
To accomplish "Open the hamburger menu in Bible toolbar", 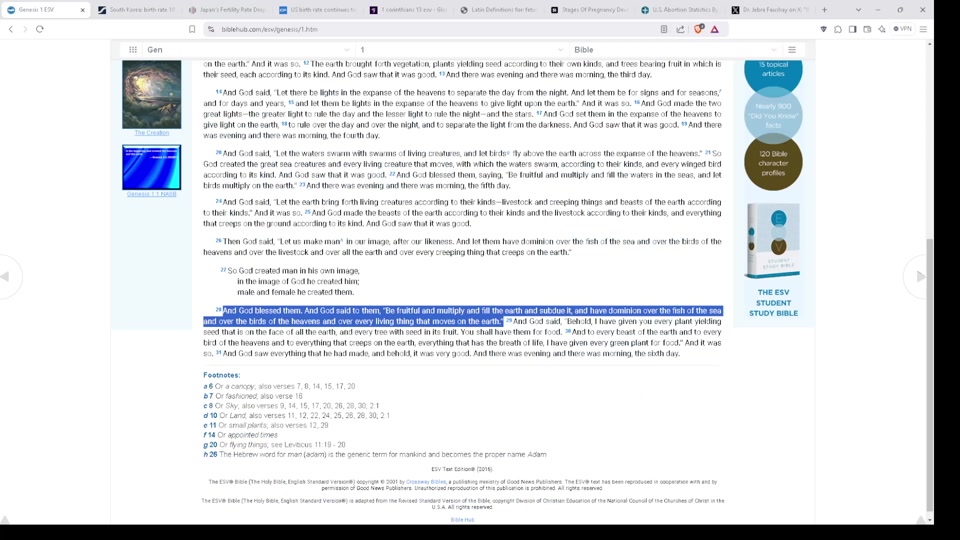I will point(792,50).
